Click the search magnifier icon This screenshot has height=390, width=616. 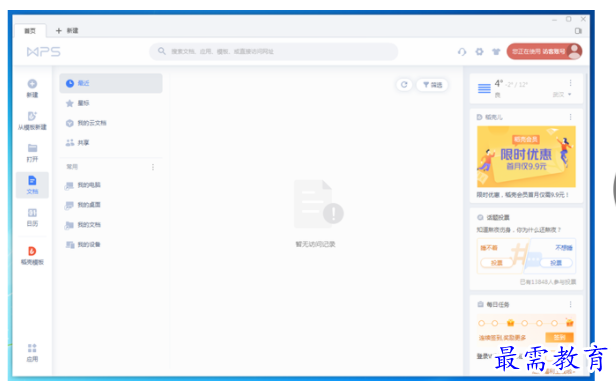pos(161,51)
